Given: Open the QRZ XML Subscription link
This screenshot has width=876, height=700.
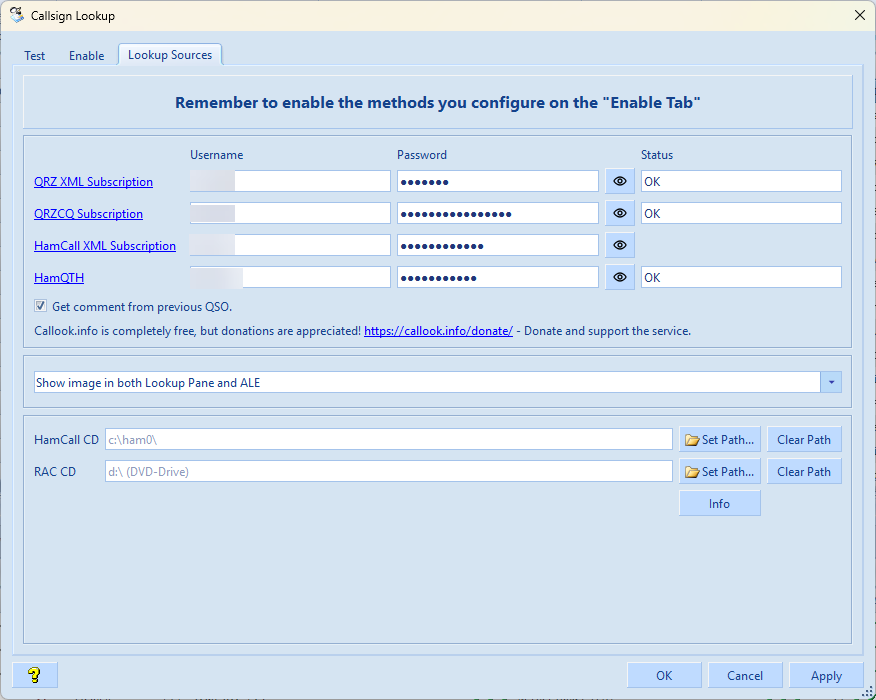Looking at the screenshot, I should click(93, 182).
